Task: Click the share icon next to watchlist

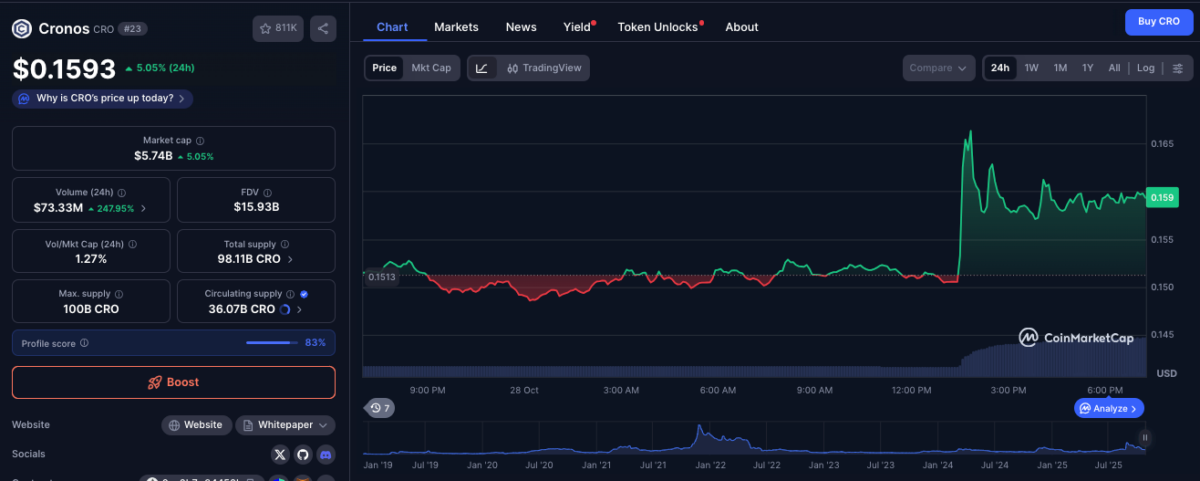Action: [323, 29]
